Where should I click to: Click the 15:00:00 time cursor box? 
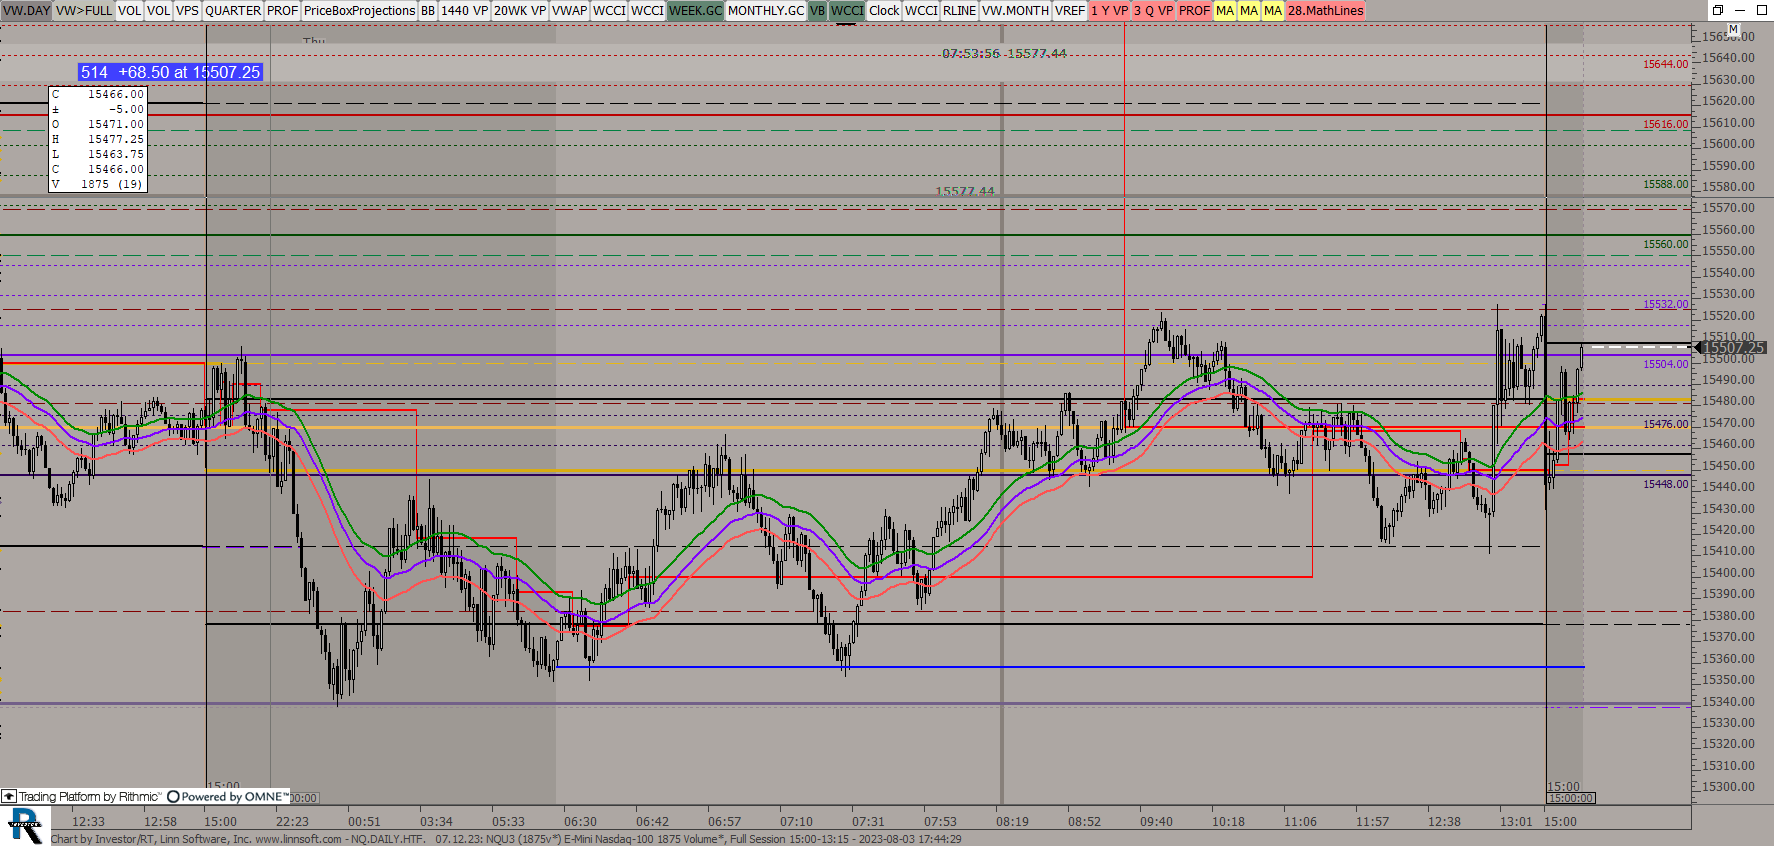click(x=1570, y=798)
